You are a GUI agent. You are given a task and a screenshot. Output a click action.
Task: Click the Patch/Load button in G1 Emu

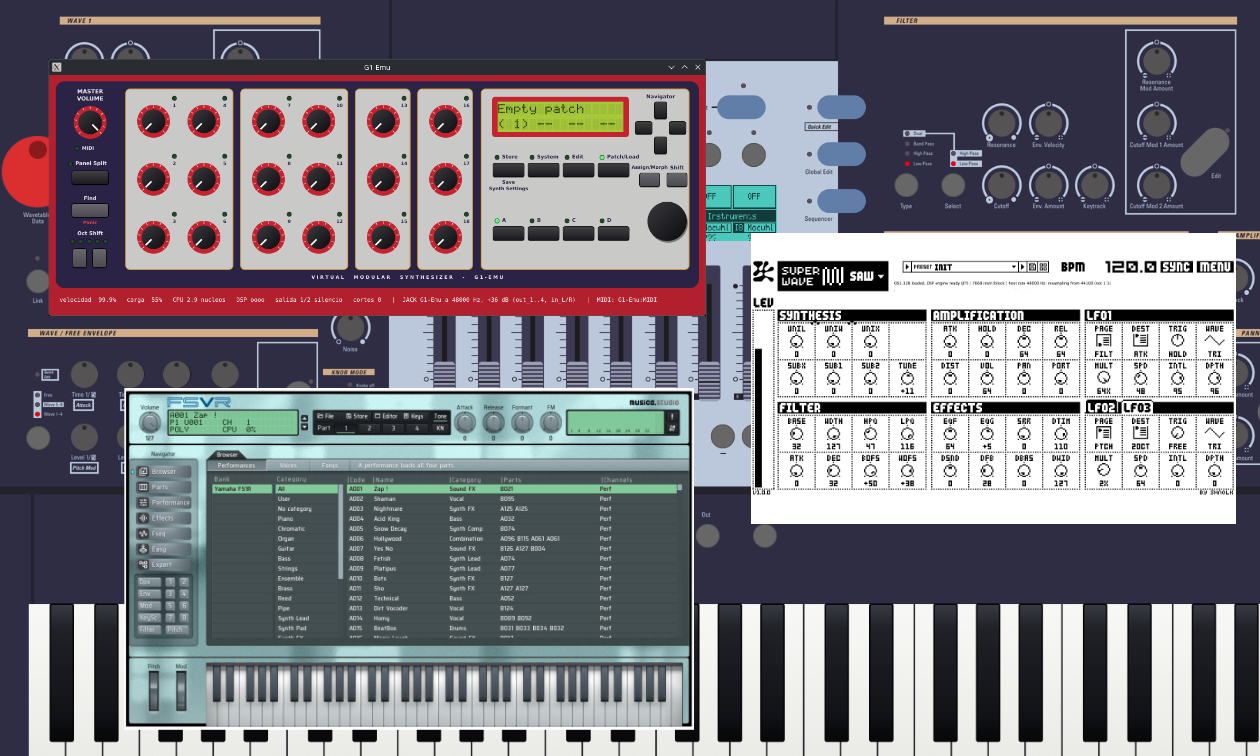pyautogui.click(x=613, y=170)
